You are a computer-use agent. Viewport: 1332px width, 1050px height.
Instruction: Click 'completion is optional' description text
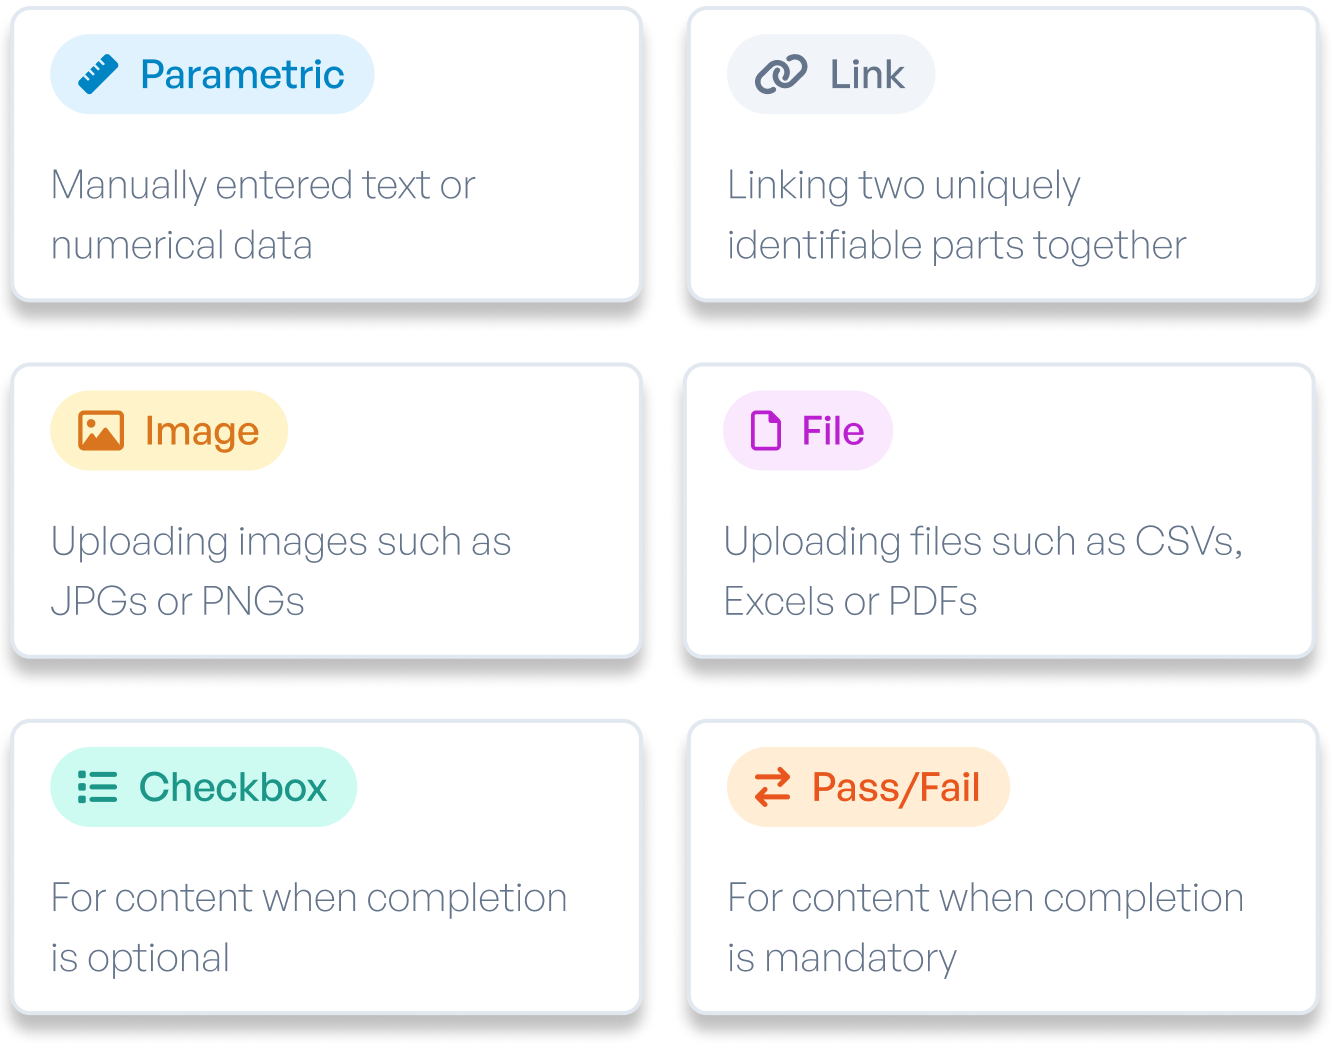(x=308, y=927)
